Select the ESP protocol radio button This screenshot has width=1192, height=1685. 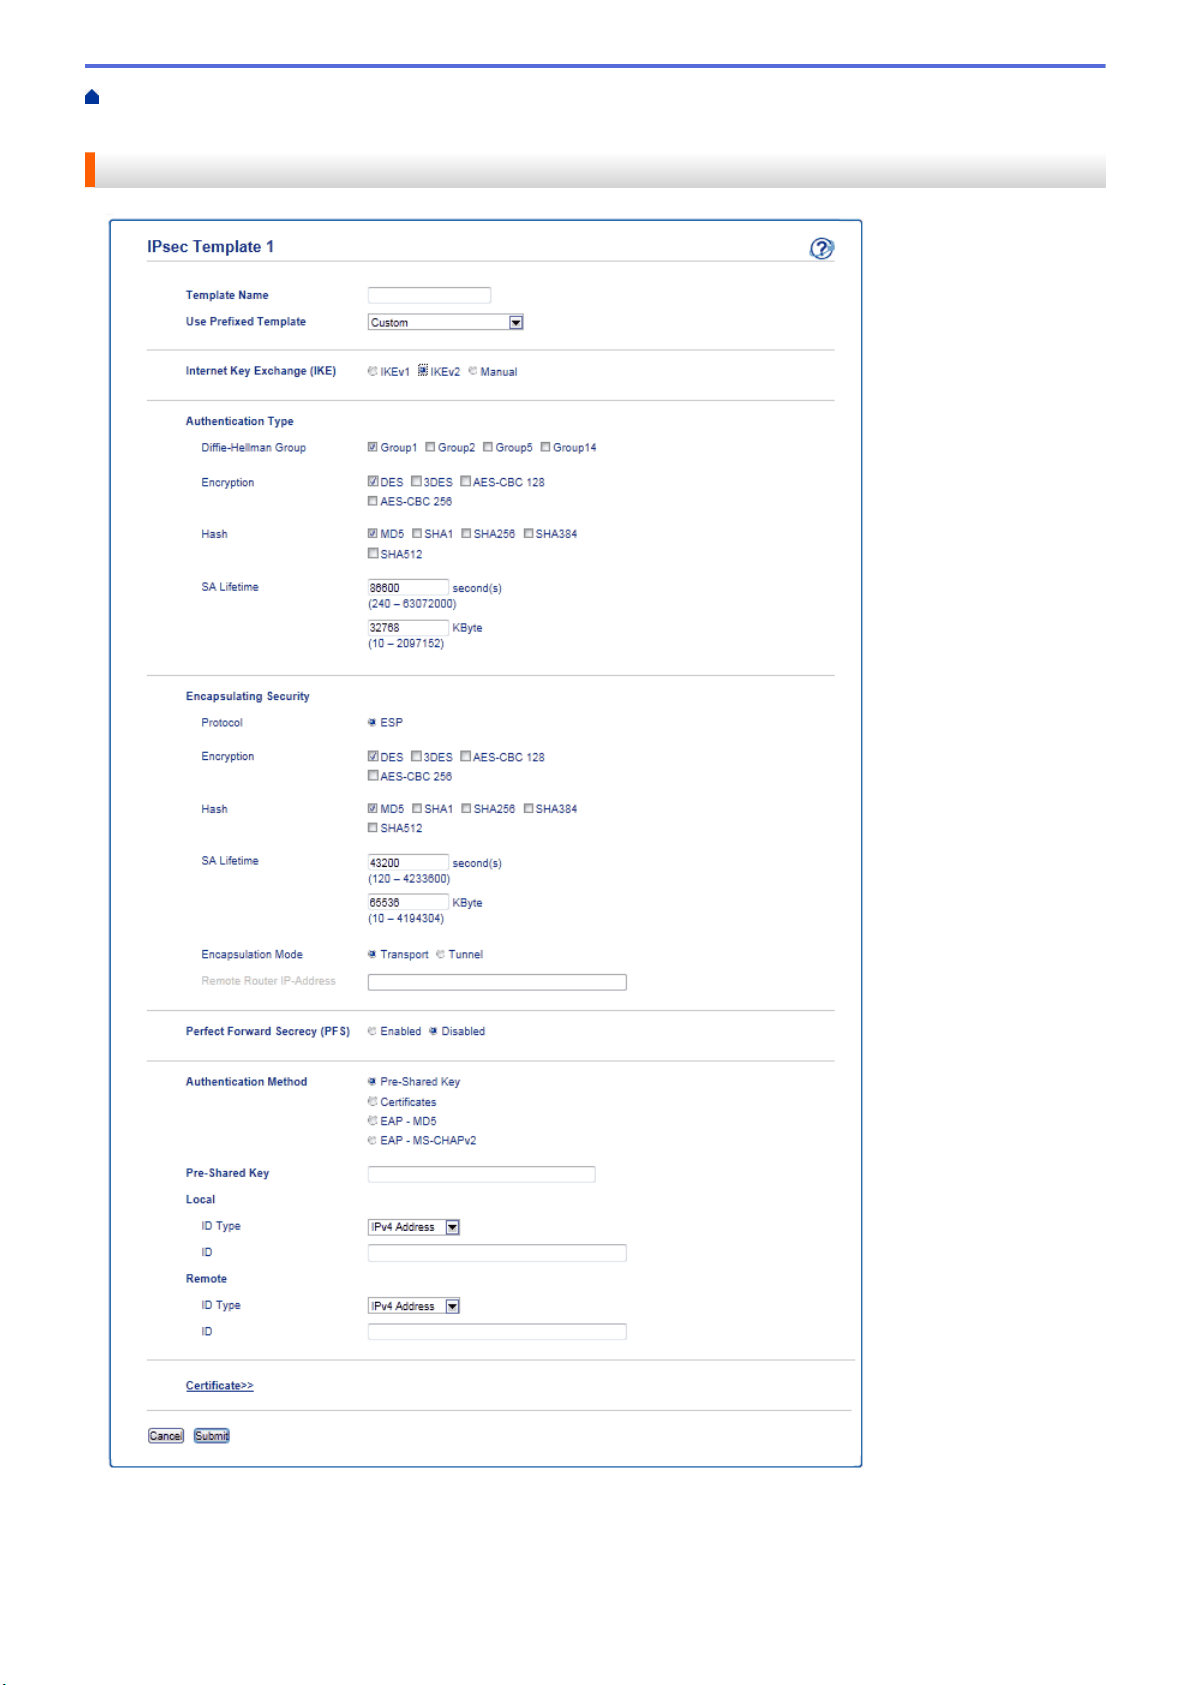point(372,722)
